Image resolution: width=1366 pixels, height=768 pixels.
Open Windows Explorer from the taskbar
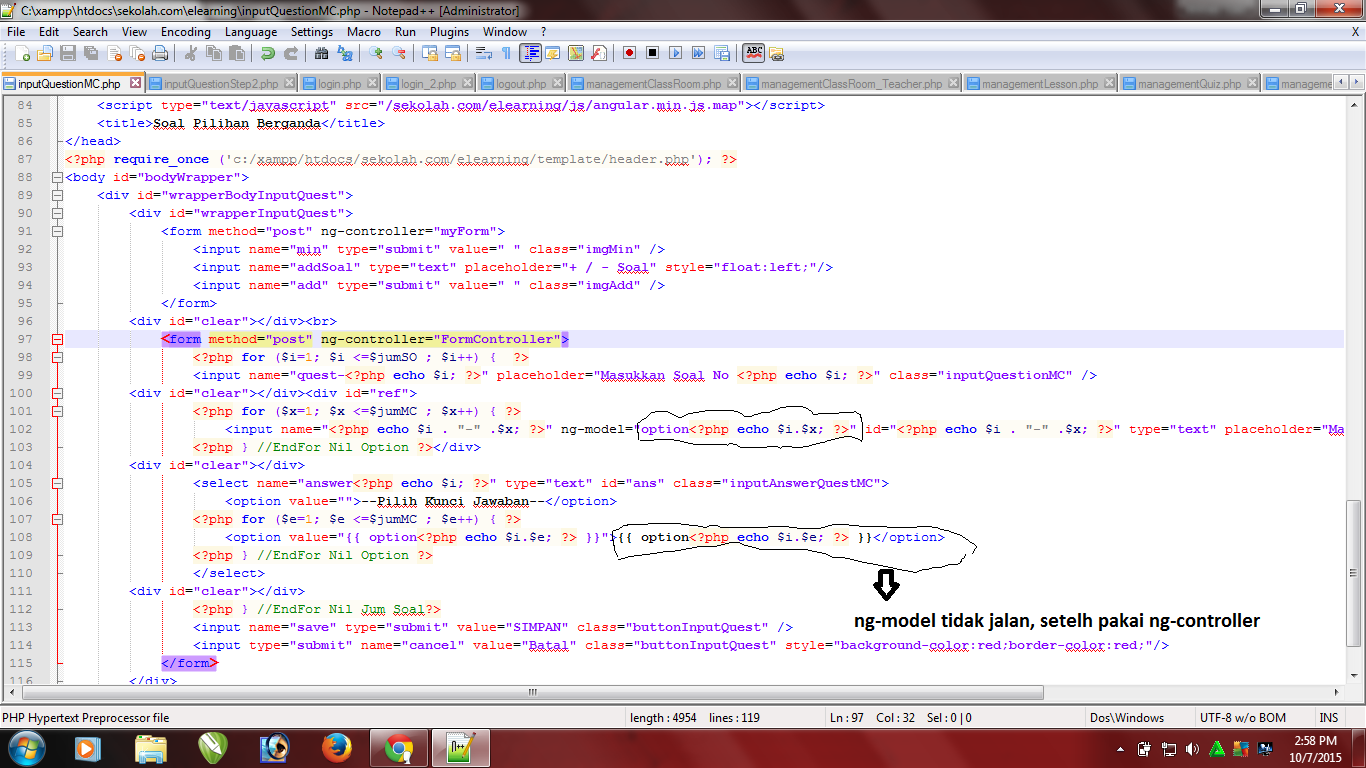tap(150, 748)
